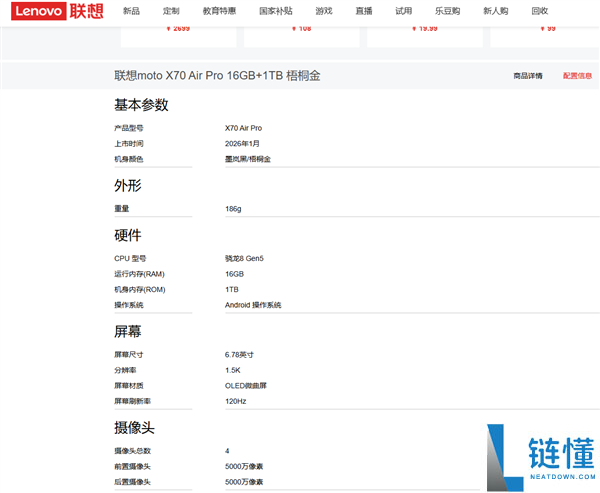
Task: Select the resolution value 1.5K
Action: pos(233,370)
